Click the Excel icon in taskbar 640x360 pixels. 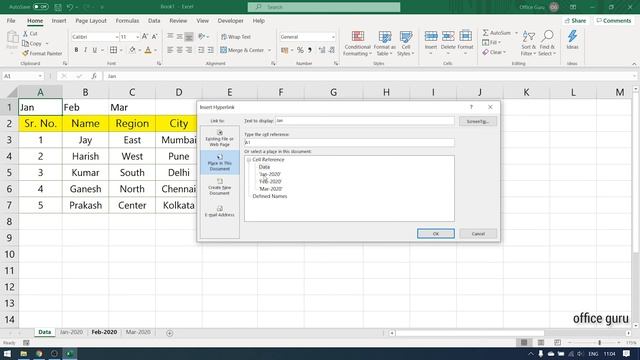click(69, 353)
